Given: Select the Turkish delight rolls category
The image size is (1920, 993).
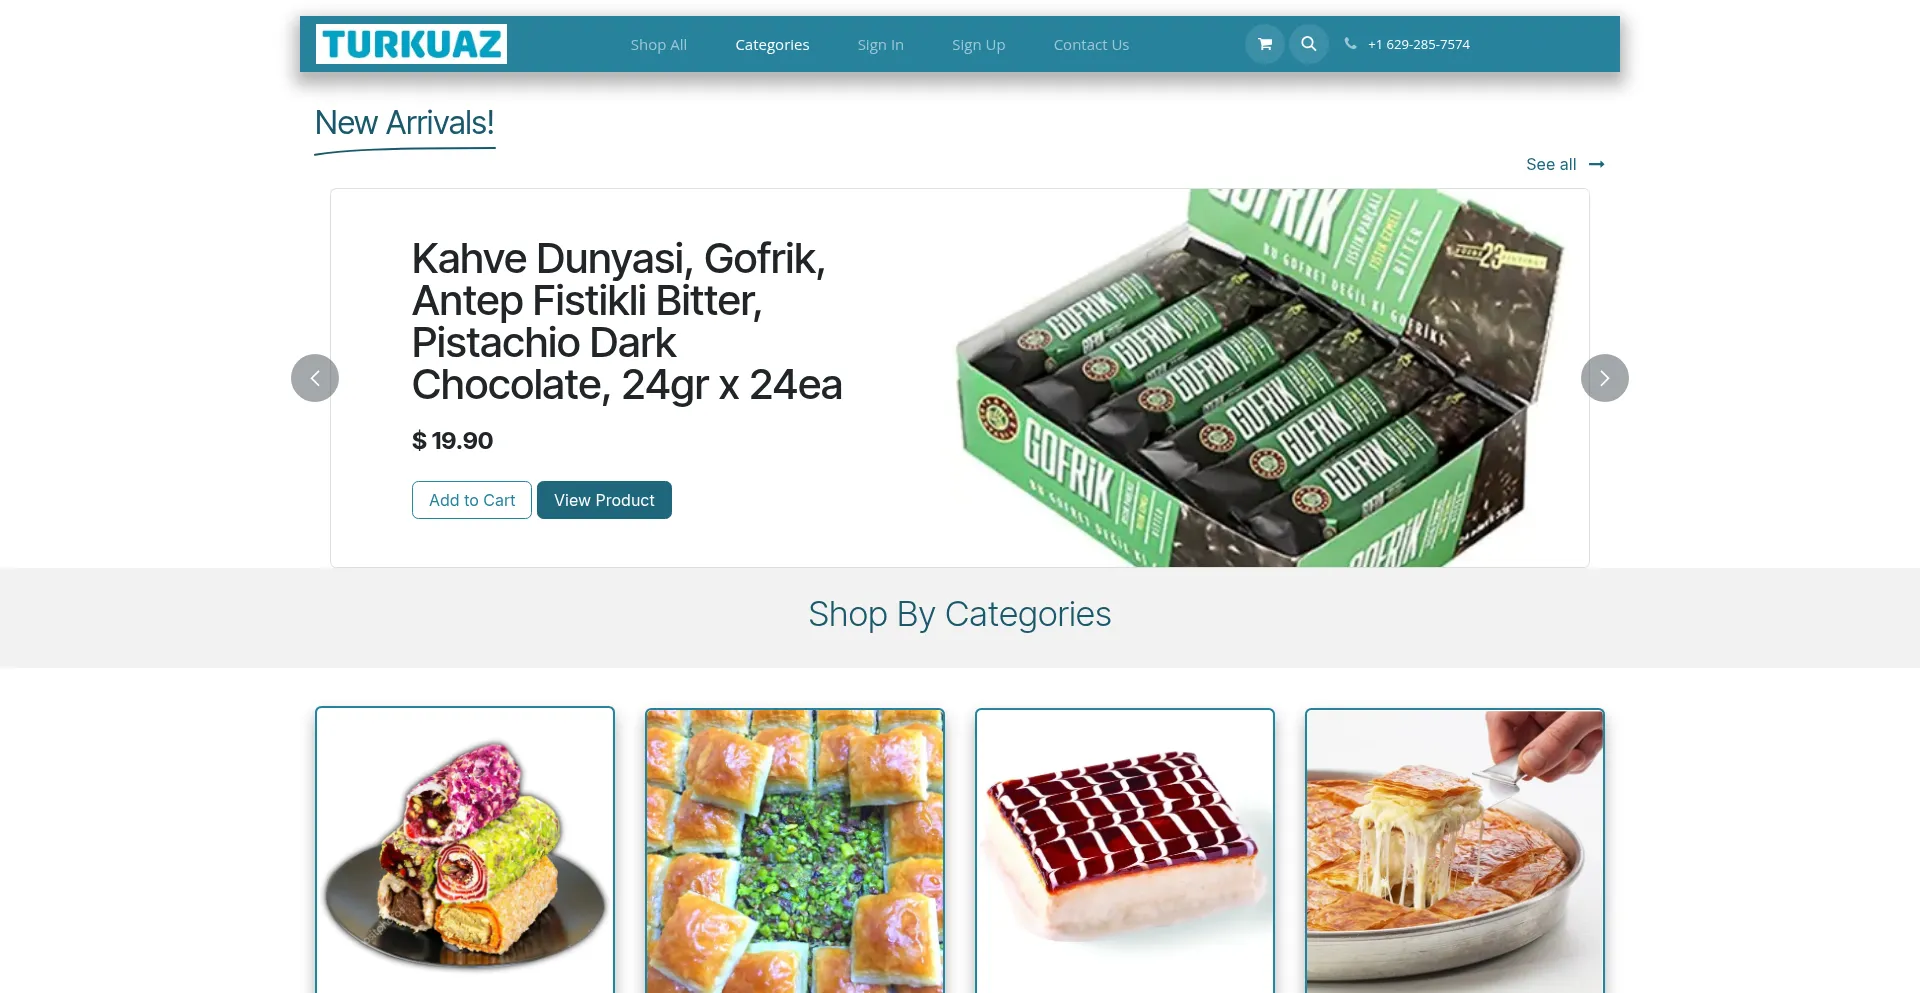Looking at the screenshot, I should tap(465, 851).
